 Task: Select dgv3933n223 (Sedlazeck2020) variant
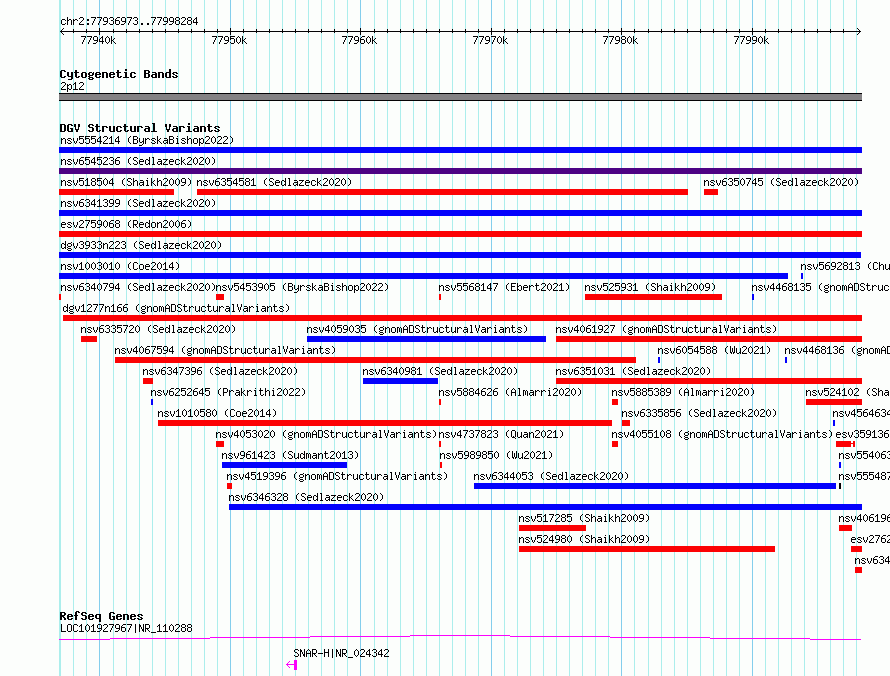pos(141,245)
